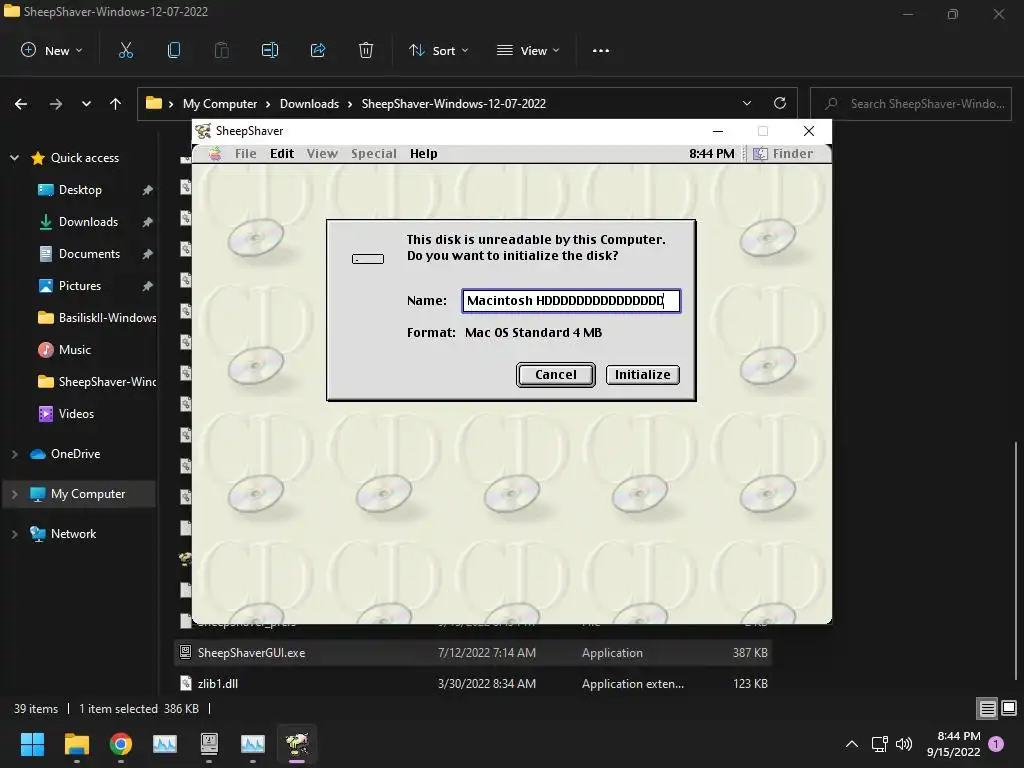Open the Mac View menu

[323, 153]
